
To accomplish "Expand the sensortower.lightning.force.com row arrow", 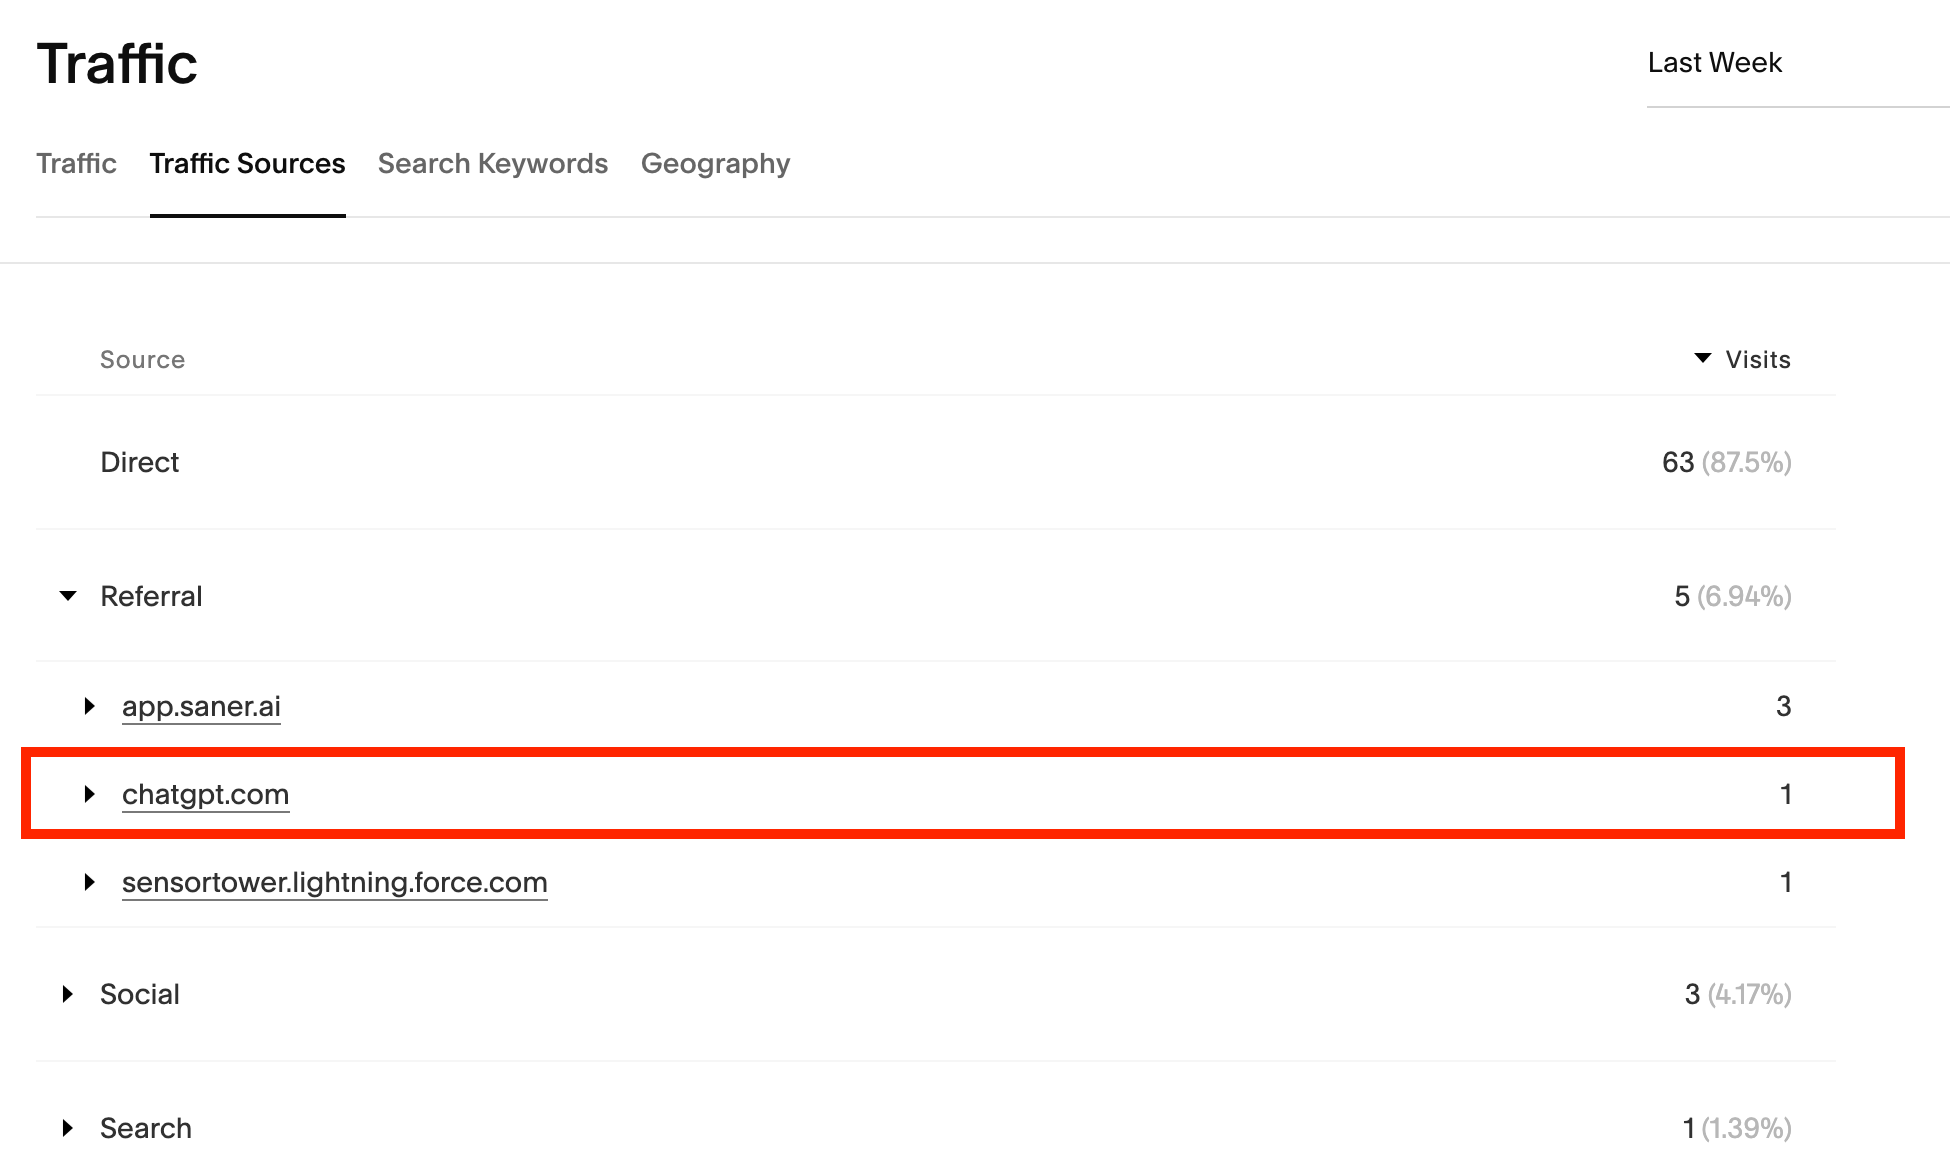I will (90, 882).
